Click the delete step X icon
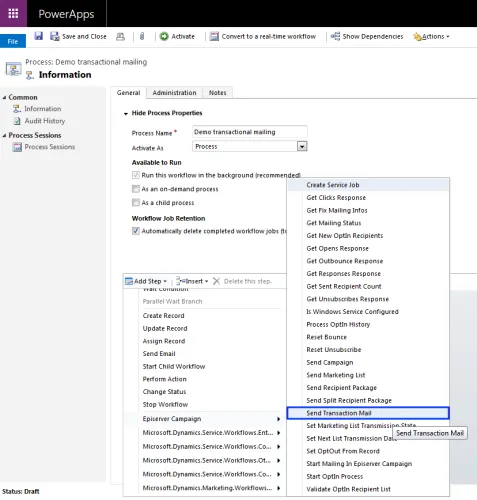This screenshot has height=500, width=477. (x=216, y=281)
